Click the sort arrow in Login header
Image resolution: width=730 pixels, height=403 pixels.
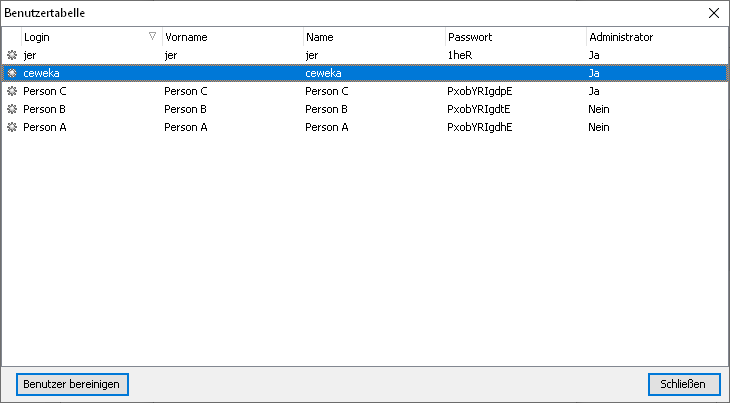click(152, 36)
